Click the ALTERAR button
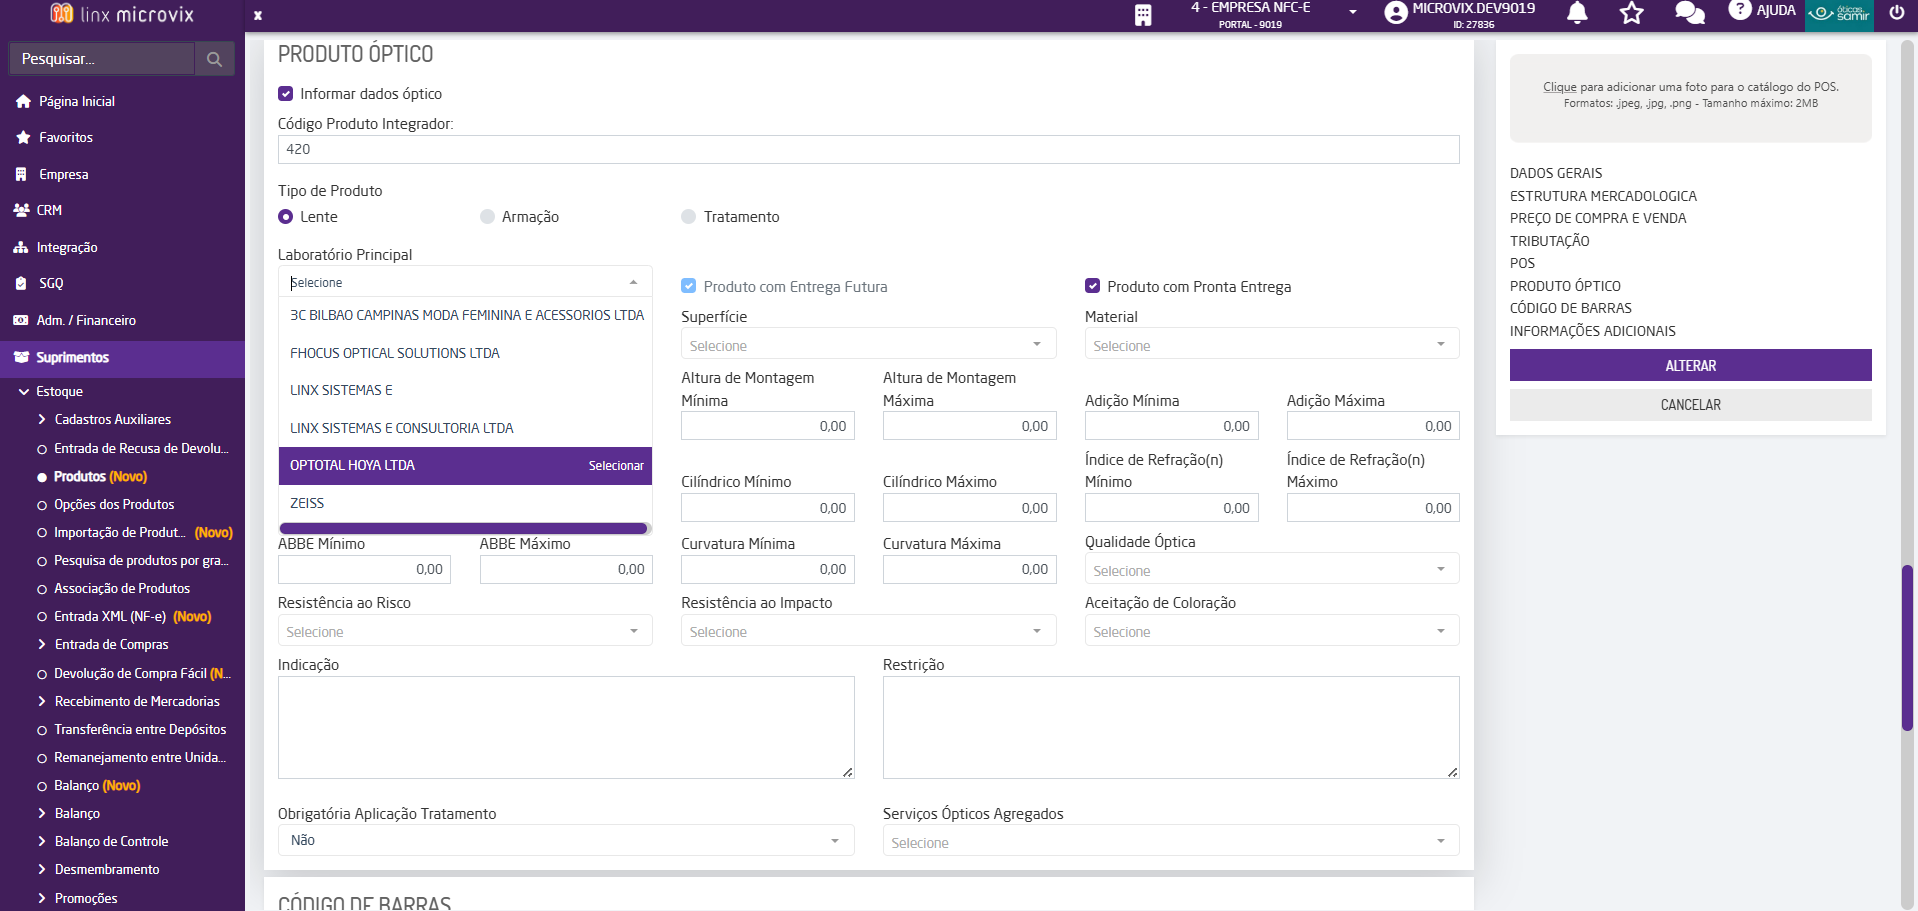The height and width of the screenshot is (911, 1918). coord(1690,366)
